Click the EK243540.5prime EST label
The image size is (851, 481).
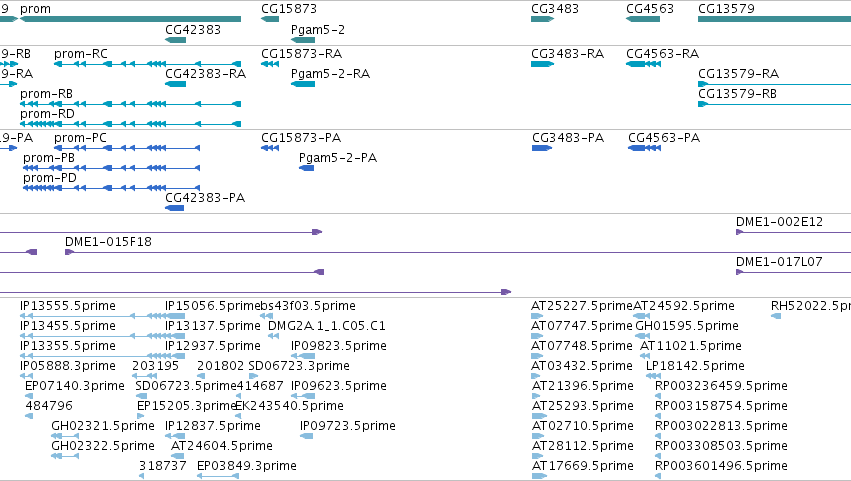(x=289, y=406)
